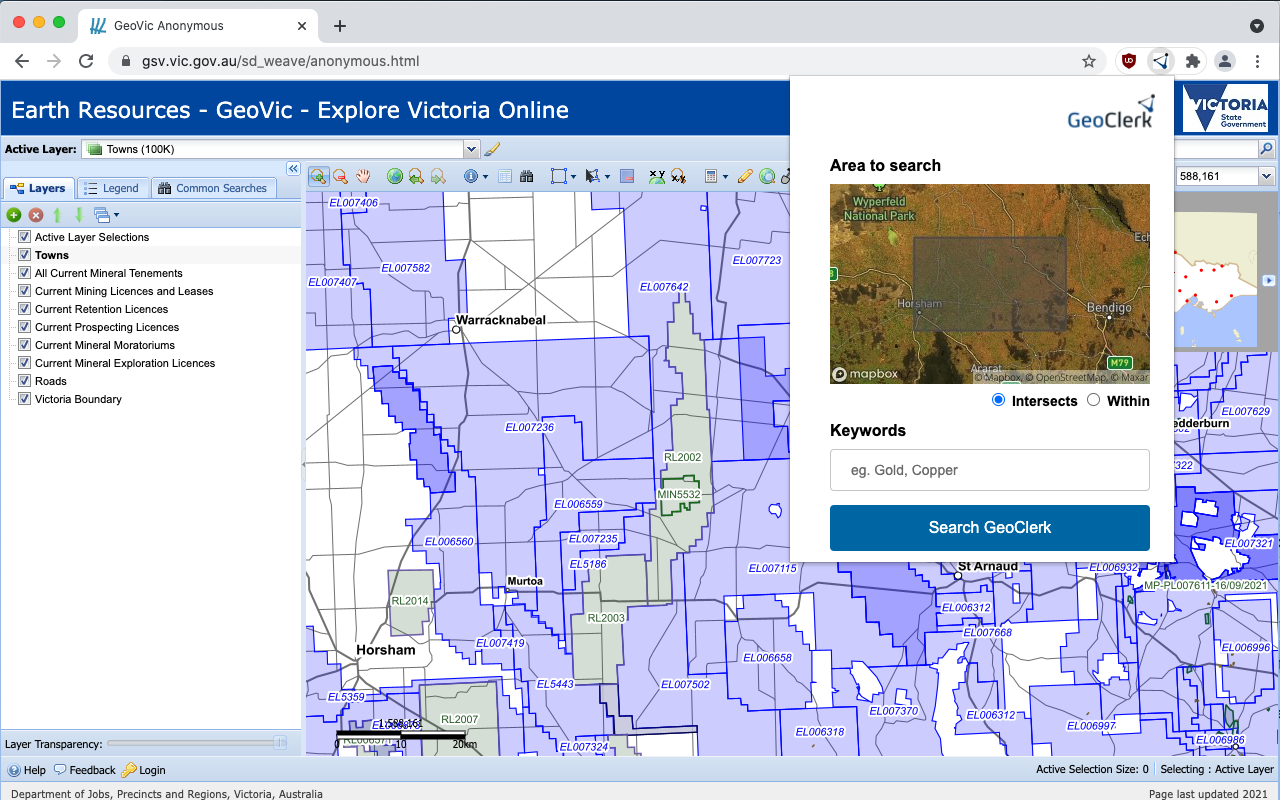Open Chrome Extensions puzzle icon
Viewport: 1280px width, 800px height.
pos(1192,61)
